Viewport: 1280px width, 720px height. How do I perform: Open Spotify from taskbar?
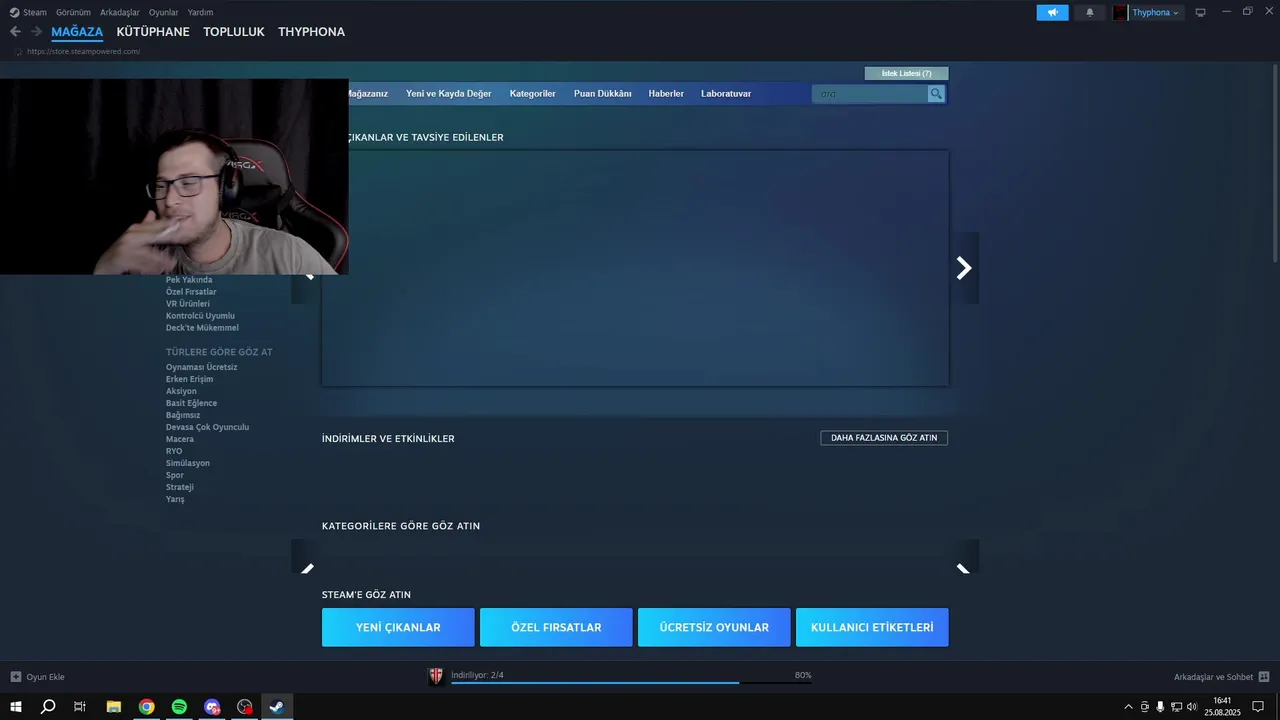(179, 707)
